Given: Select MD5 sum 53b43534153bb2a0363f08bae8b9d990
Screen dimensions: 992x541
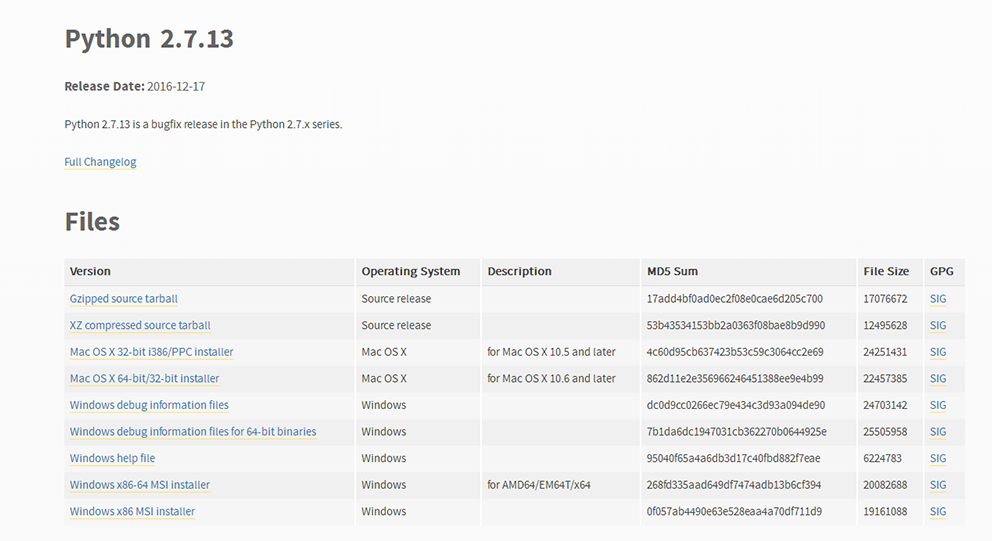Looking at the screenshot, I should click(736, 325).
